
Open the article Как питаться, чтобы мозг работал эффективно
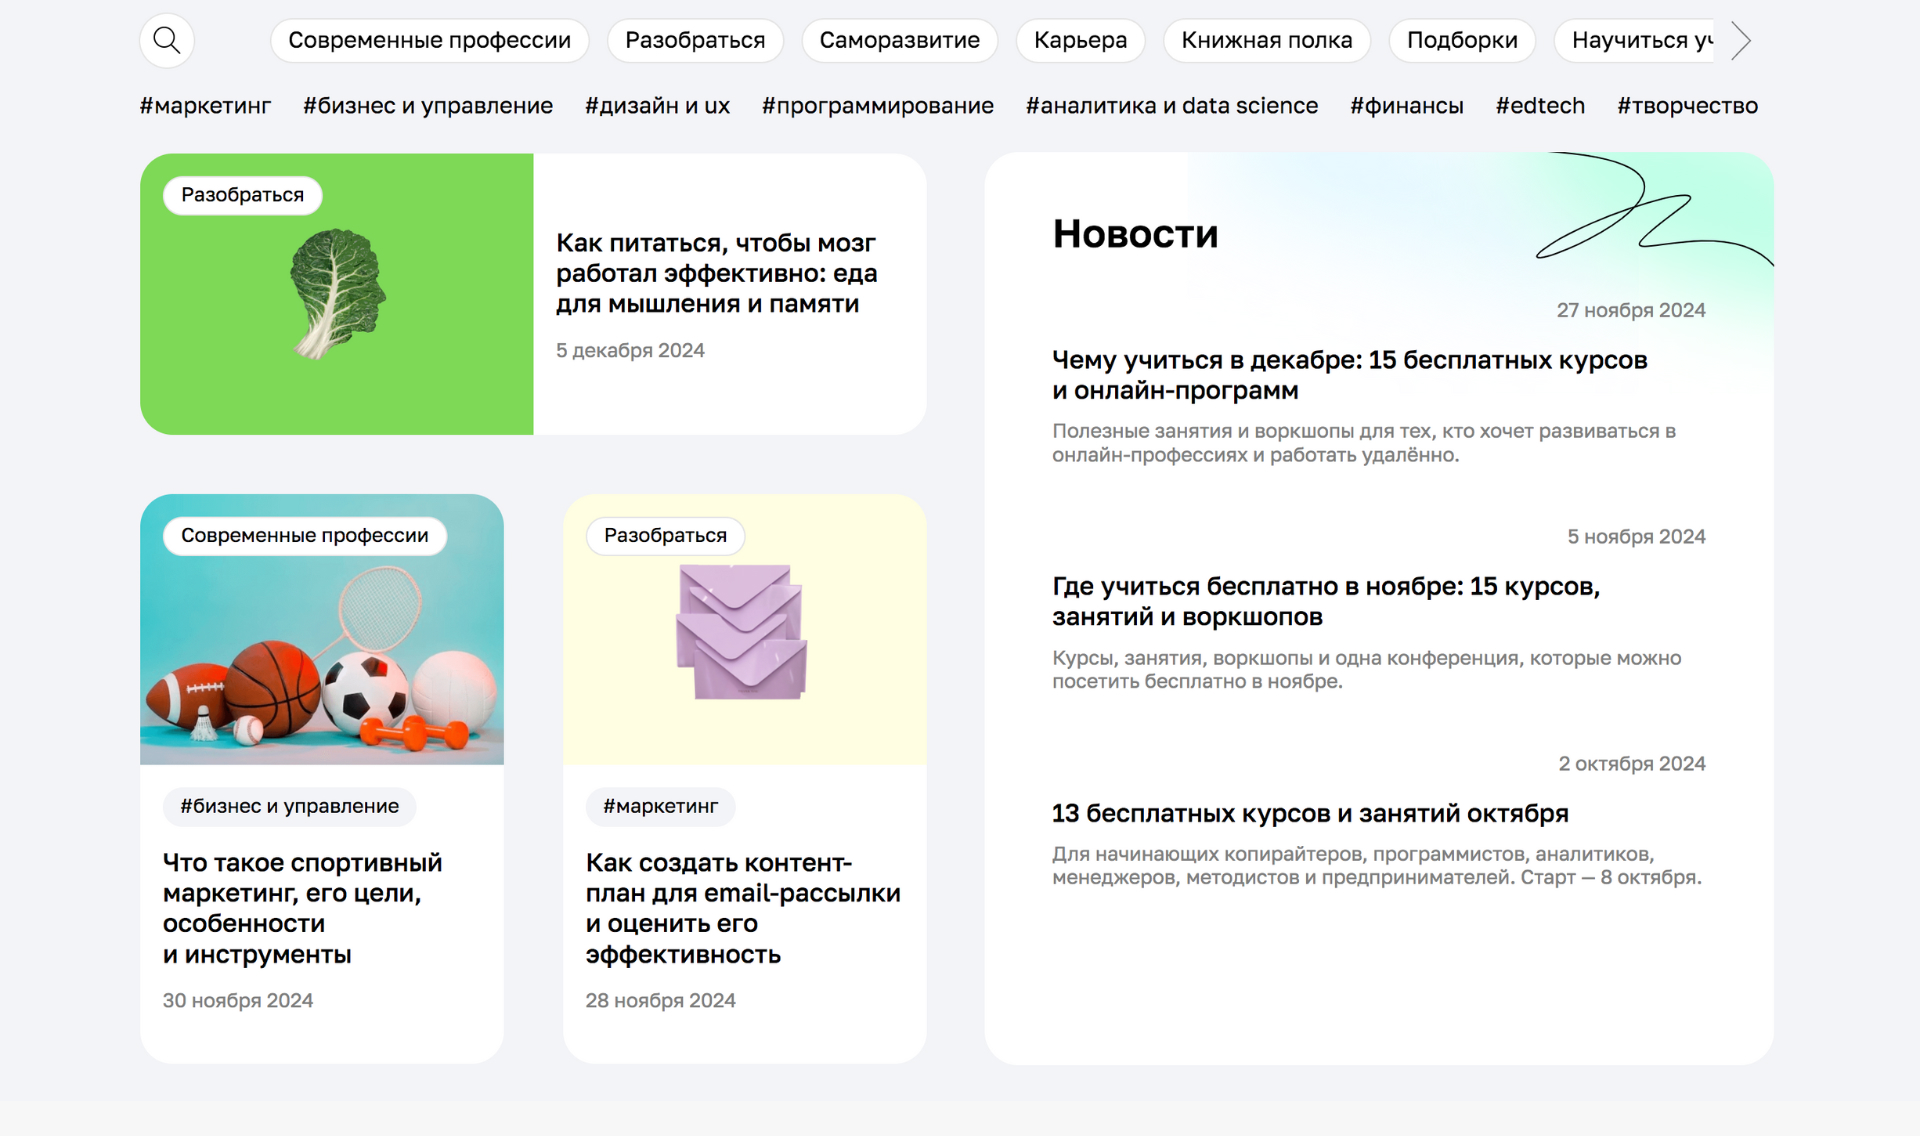click(x=716, y=273)
